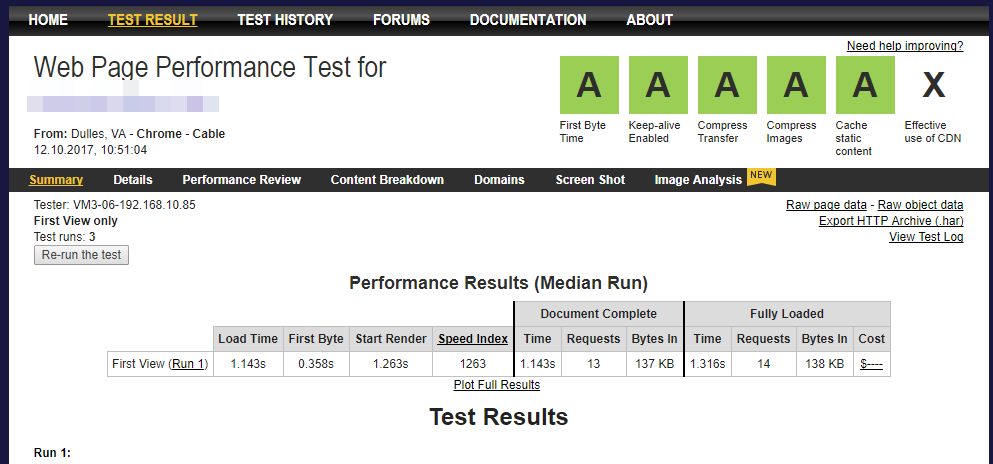Click the CDN grade X icon
The image size is (993, 464).
pyautogui.click(x=933, y=86)
